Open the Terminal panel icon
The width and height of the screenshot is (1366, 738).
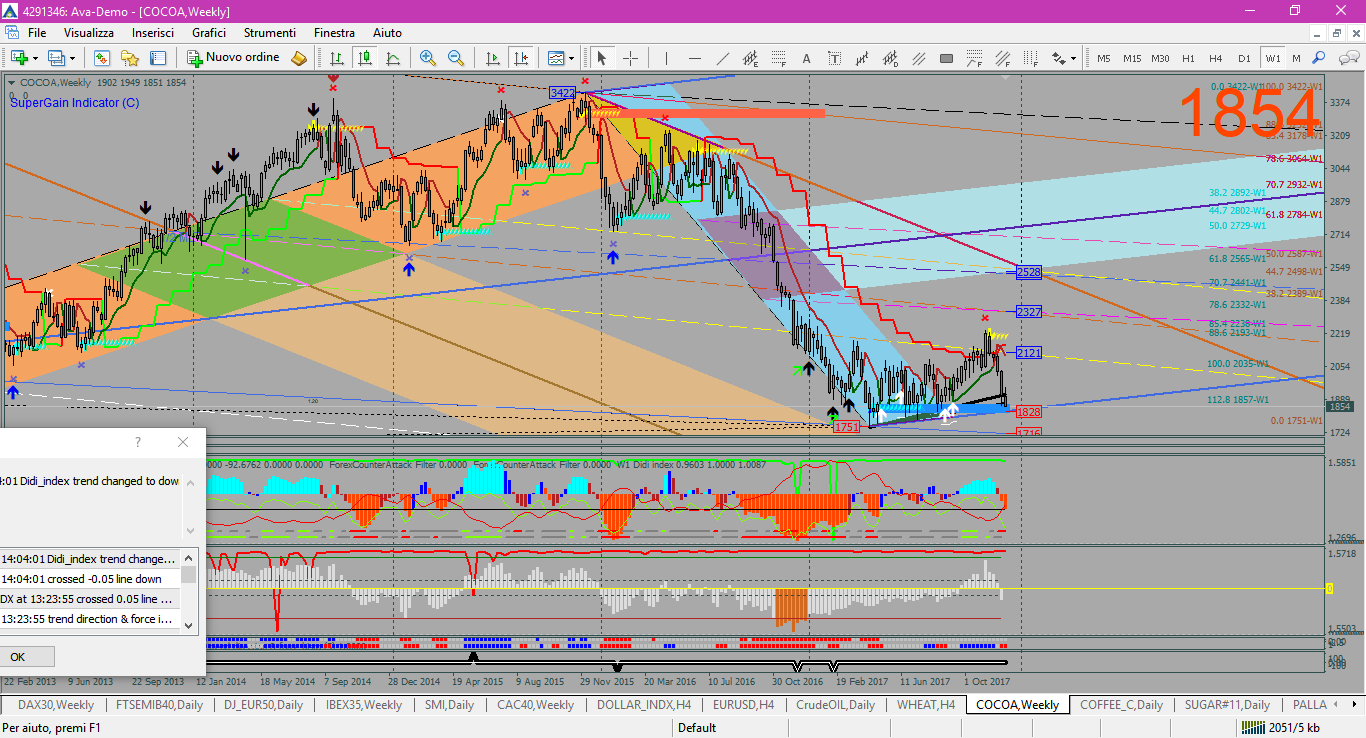[x=158, y=58]
